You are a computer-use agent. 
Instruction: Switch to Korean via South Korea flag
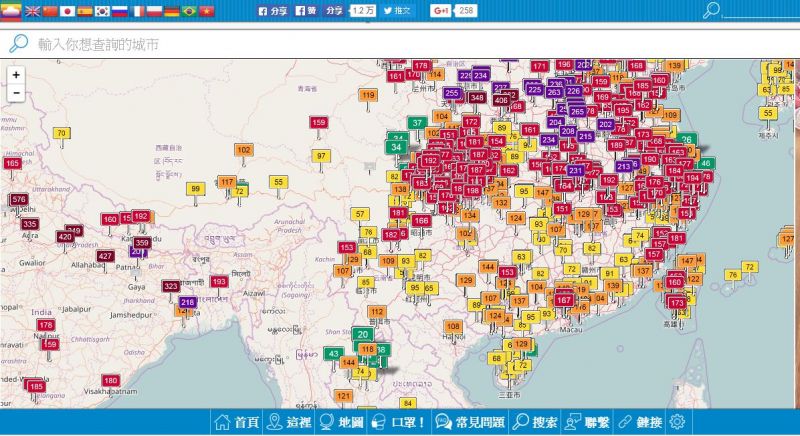102,11
